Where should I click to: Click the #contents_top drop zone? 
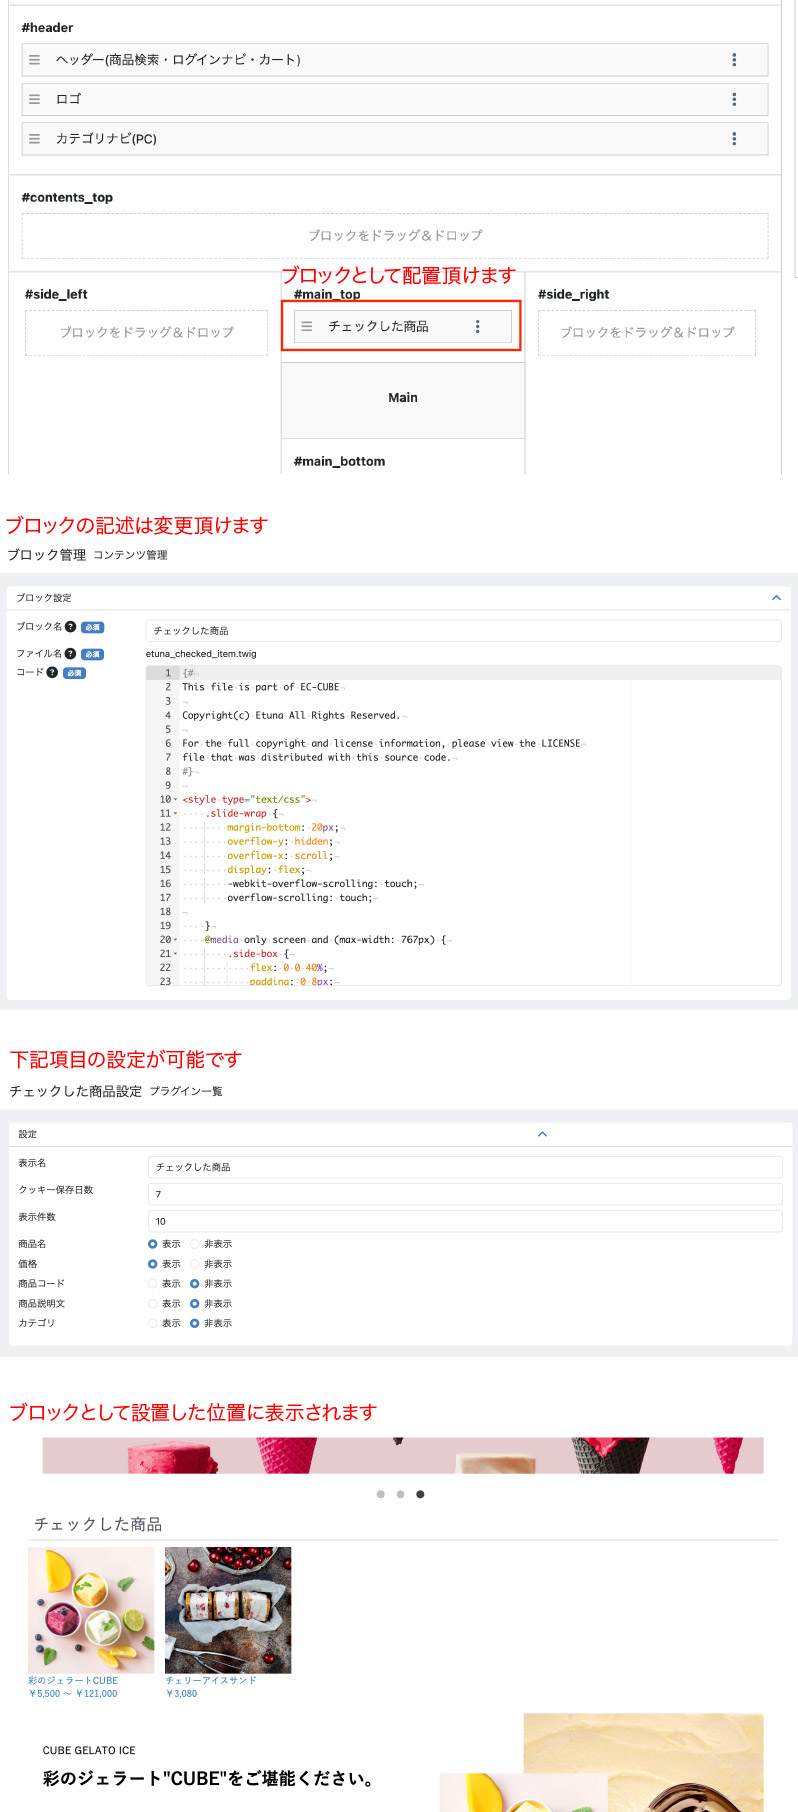coord(395,235)
